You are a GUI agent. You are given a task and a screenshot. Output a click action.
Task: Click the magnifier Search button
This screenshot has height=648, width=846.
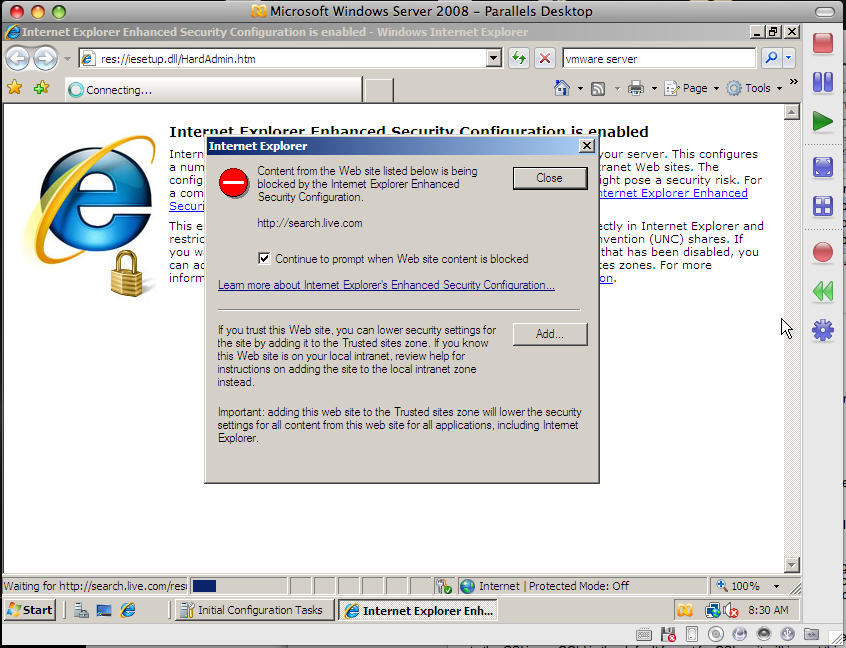pyautogui.click(x=772, y=58)
